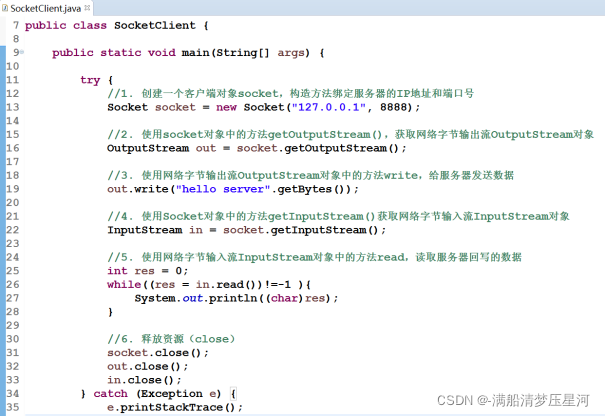
Task: Click the 'int res = 0;' line
Action: click(147, 271)
